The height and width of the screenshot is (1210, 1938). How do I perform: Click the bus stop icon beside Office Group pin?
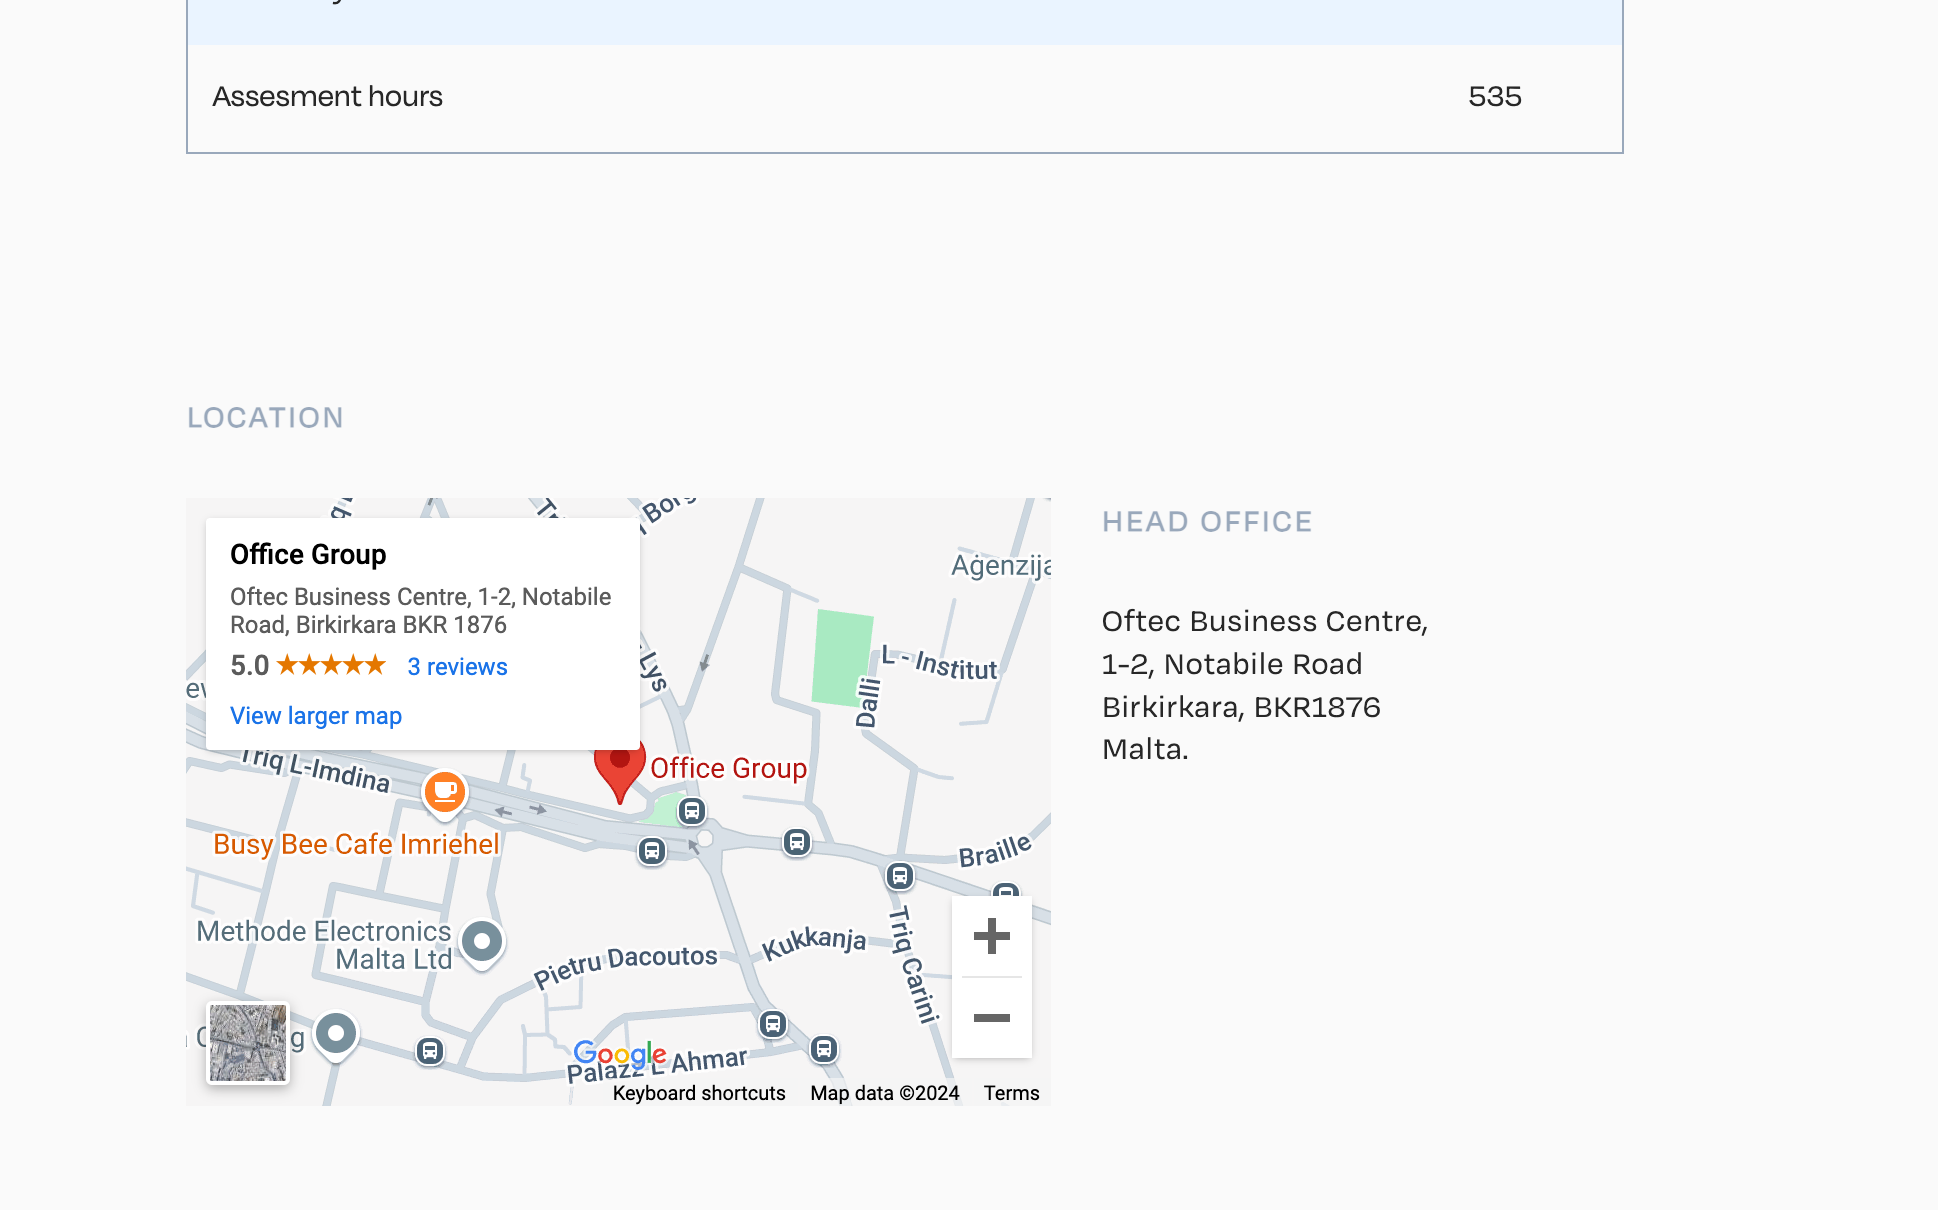pos(692,811)
